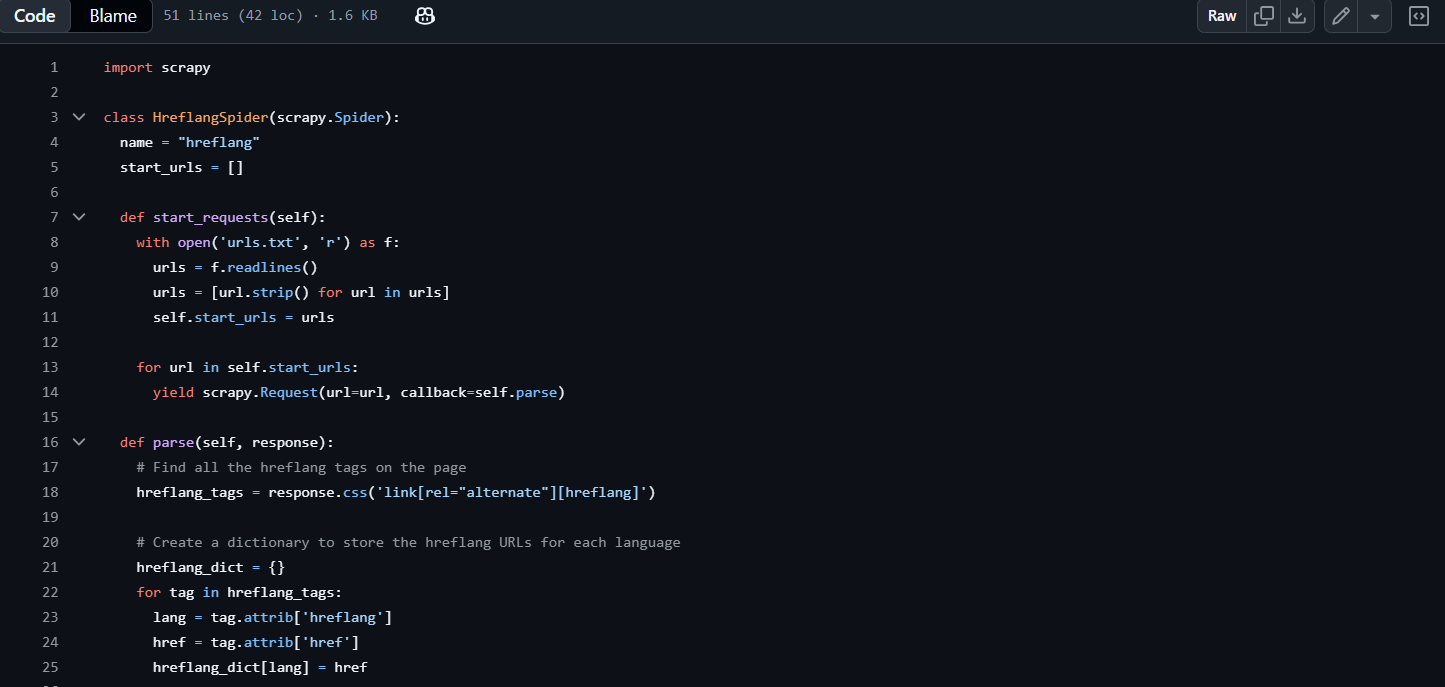Click tag.attrib['hreflang'] on line 23
Viewport: 1445px width, 687px height.
point(301,617)
